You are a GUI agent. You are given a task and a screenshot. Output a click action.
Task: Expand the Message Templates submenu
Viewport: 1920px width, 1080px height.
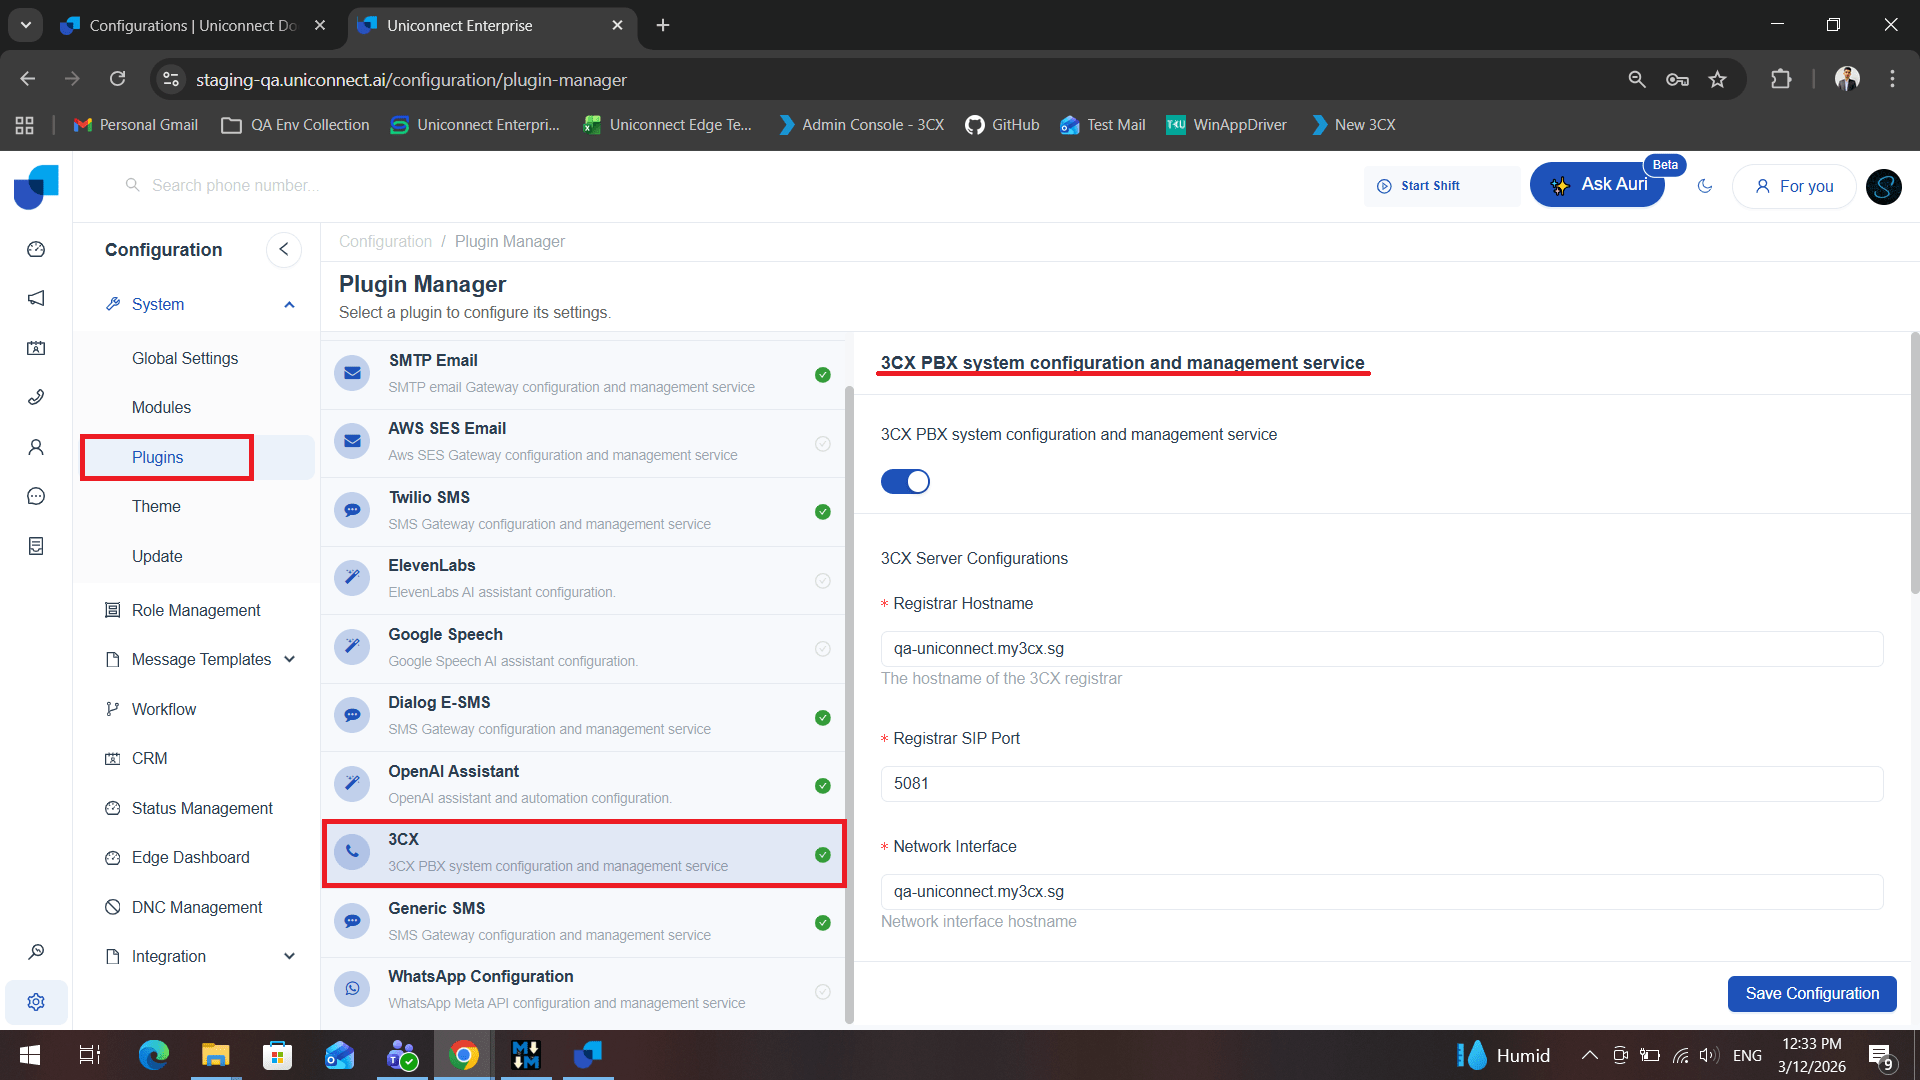click(289, 659)
